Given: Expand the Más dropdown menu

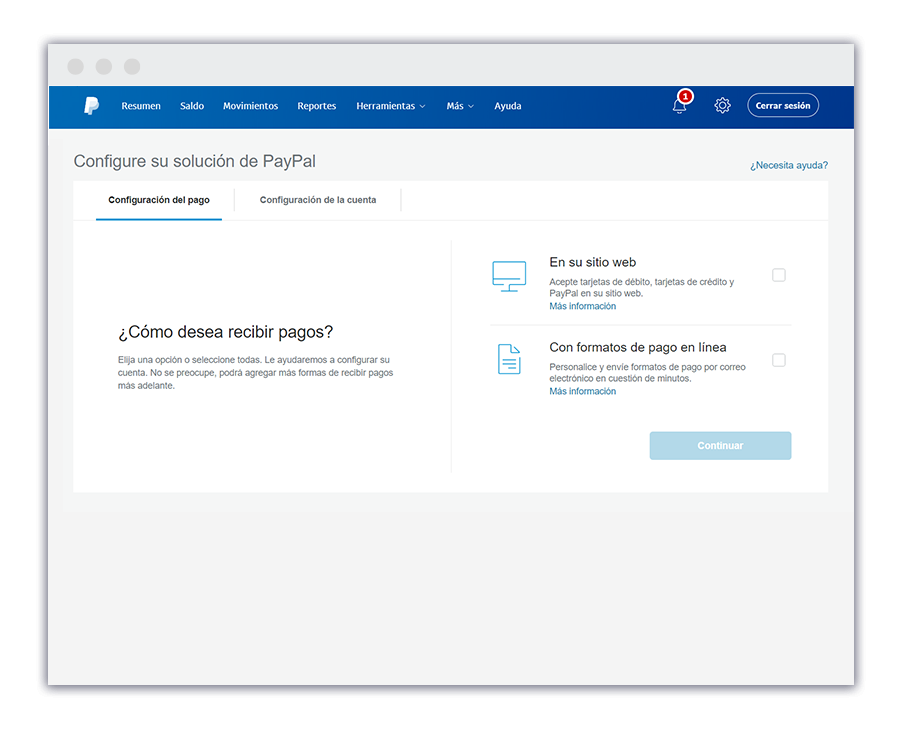Looking at the screenshot, I should point(459,106).
